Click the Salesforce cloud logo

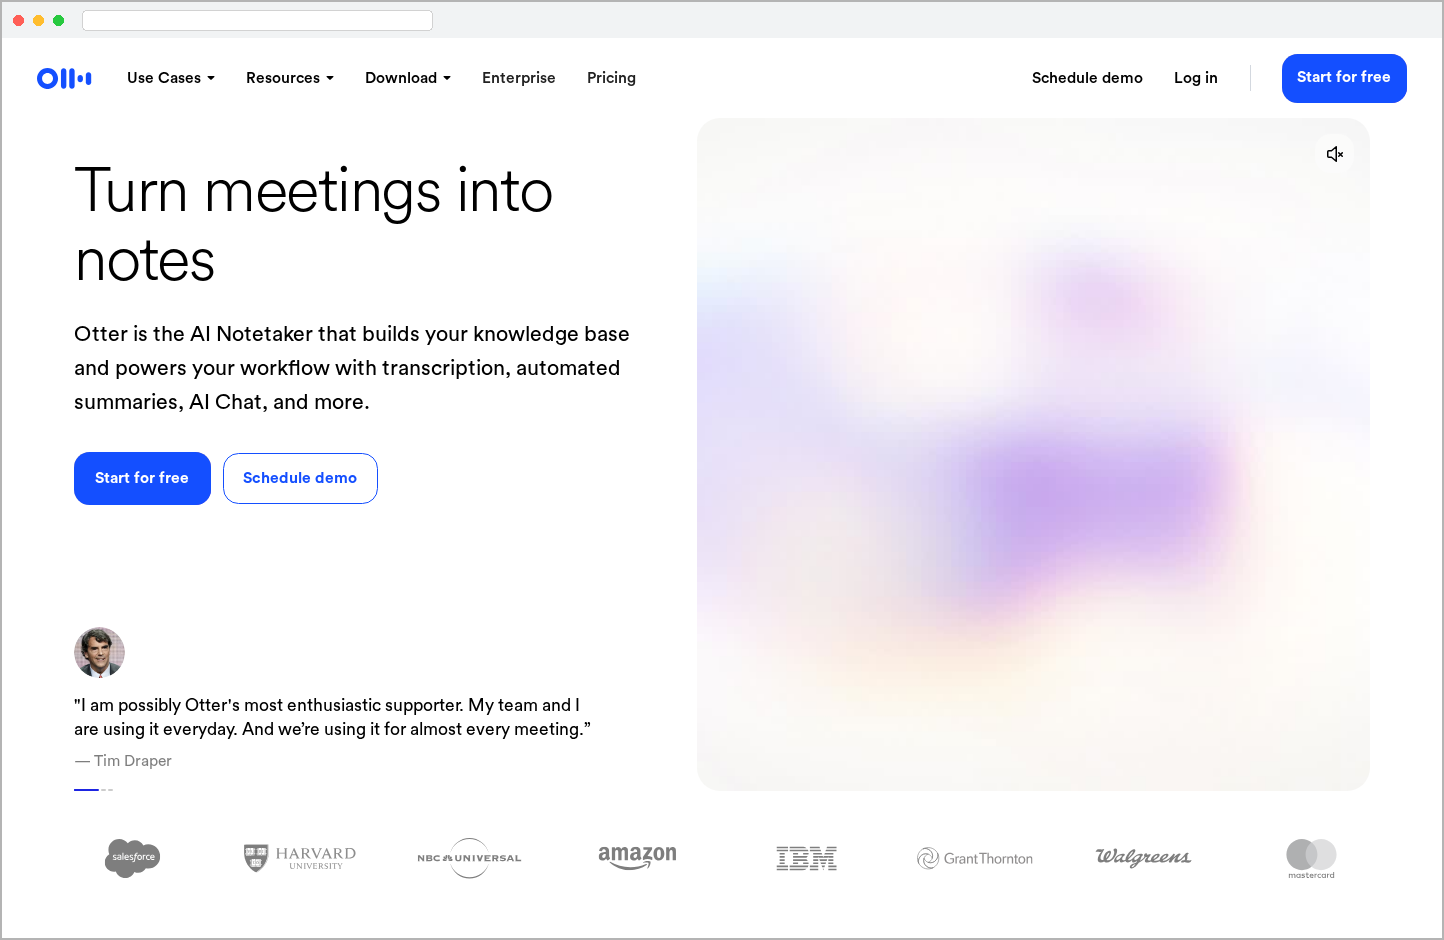(x=133, y=858)
